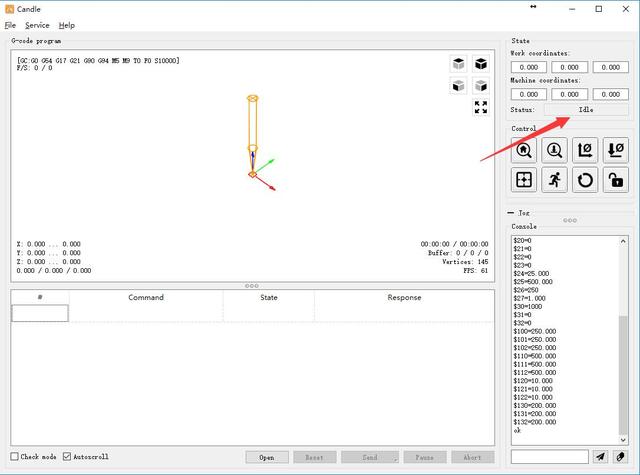The height and width of the screenshot is (475, 640).
Task: Click the console command input field
Action: 549,457
